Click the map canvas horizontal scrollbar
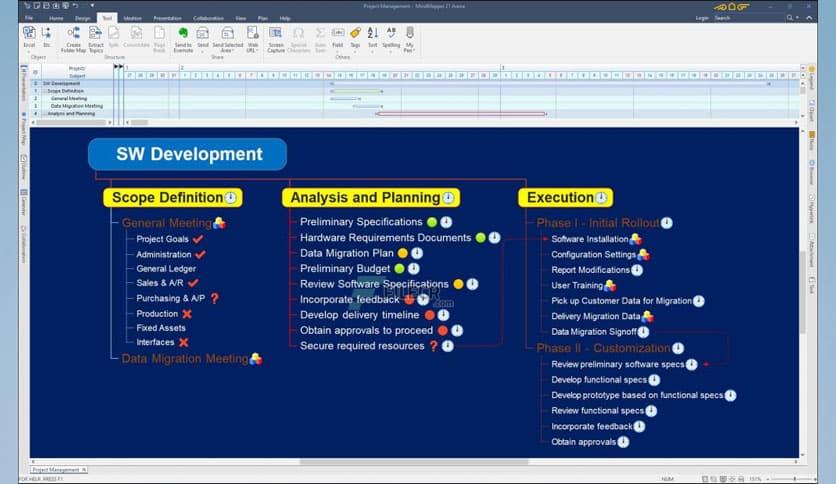 point(414,462)
